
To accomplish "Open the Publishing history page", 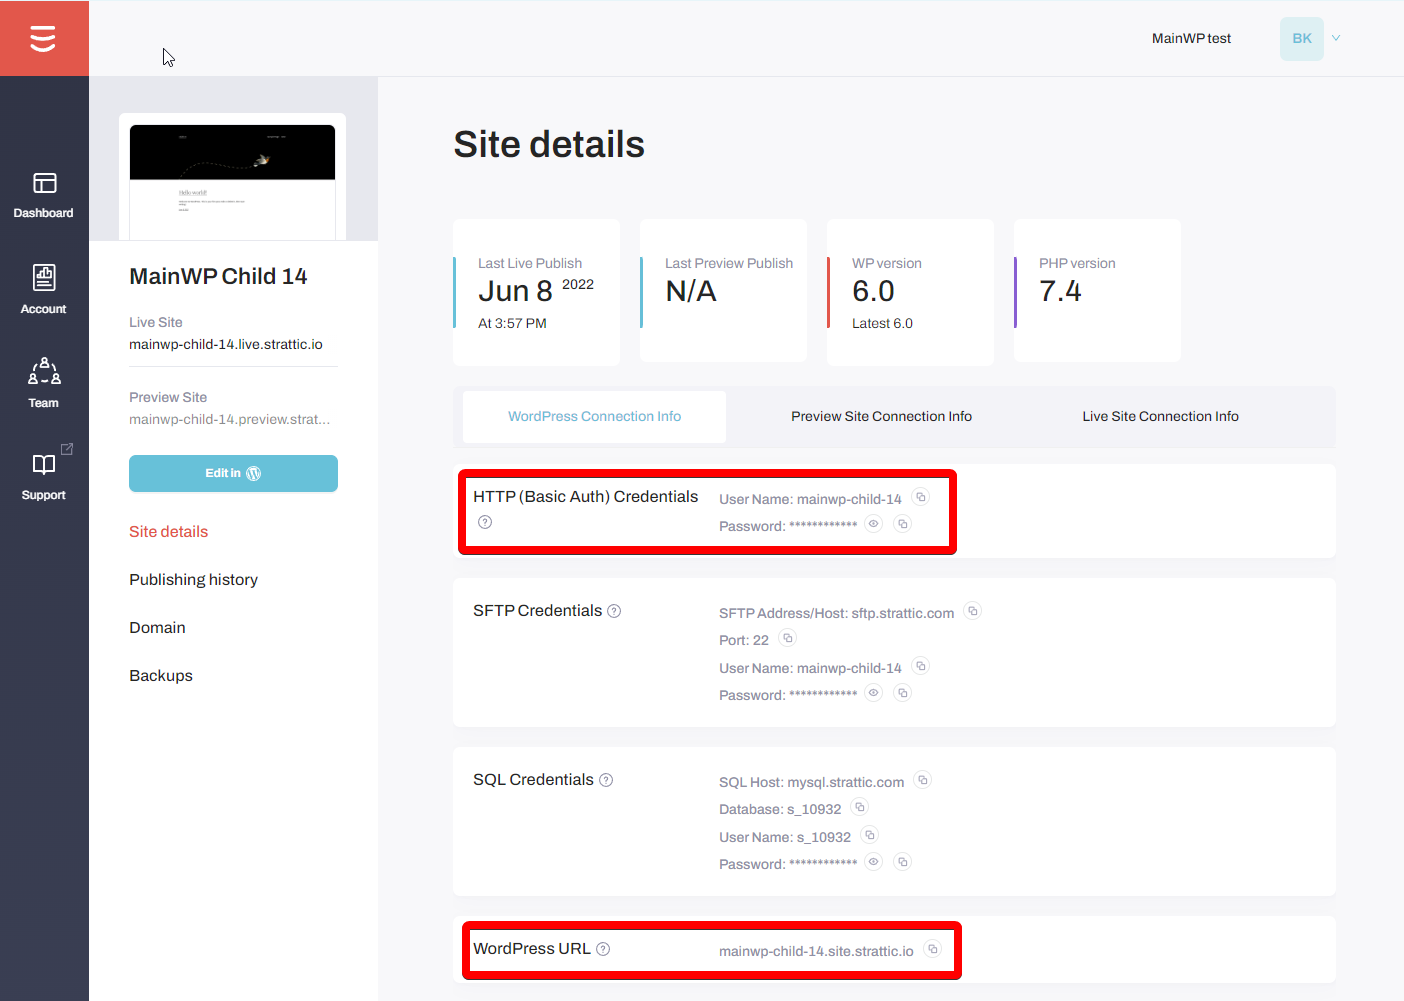I will 193,579.
